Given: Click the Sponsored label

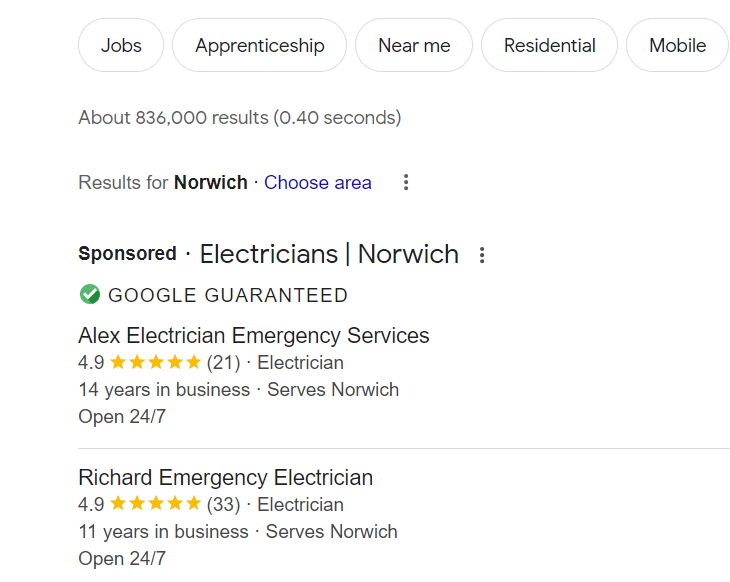Looking at the screenshot, I should click(x=127, y=254).
